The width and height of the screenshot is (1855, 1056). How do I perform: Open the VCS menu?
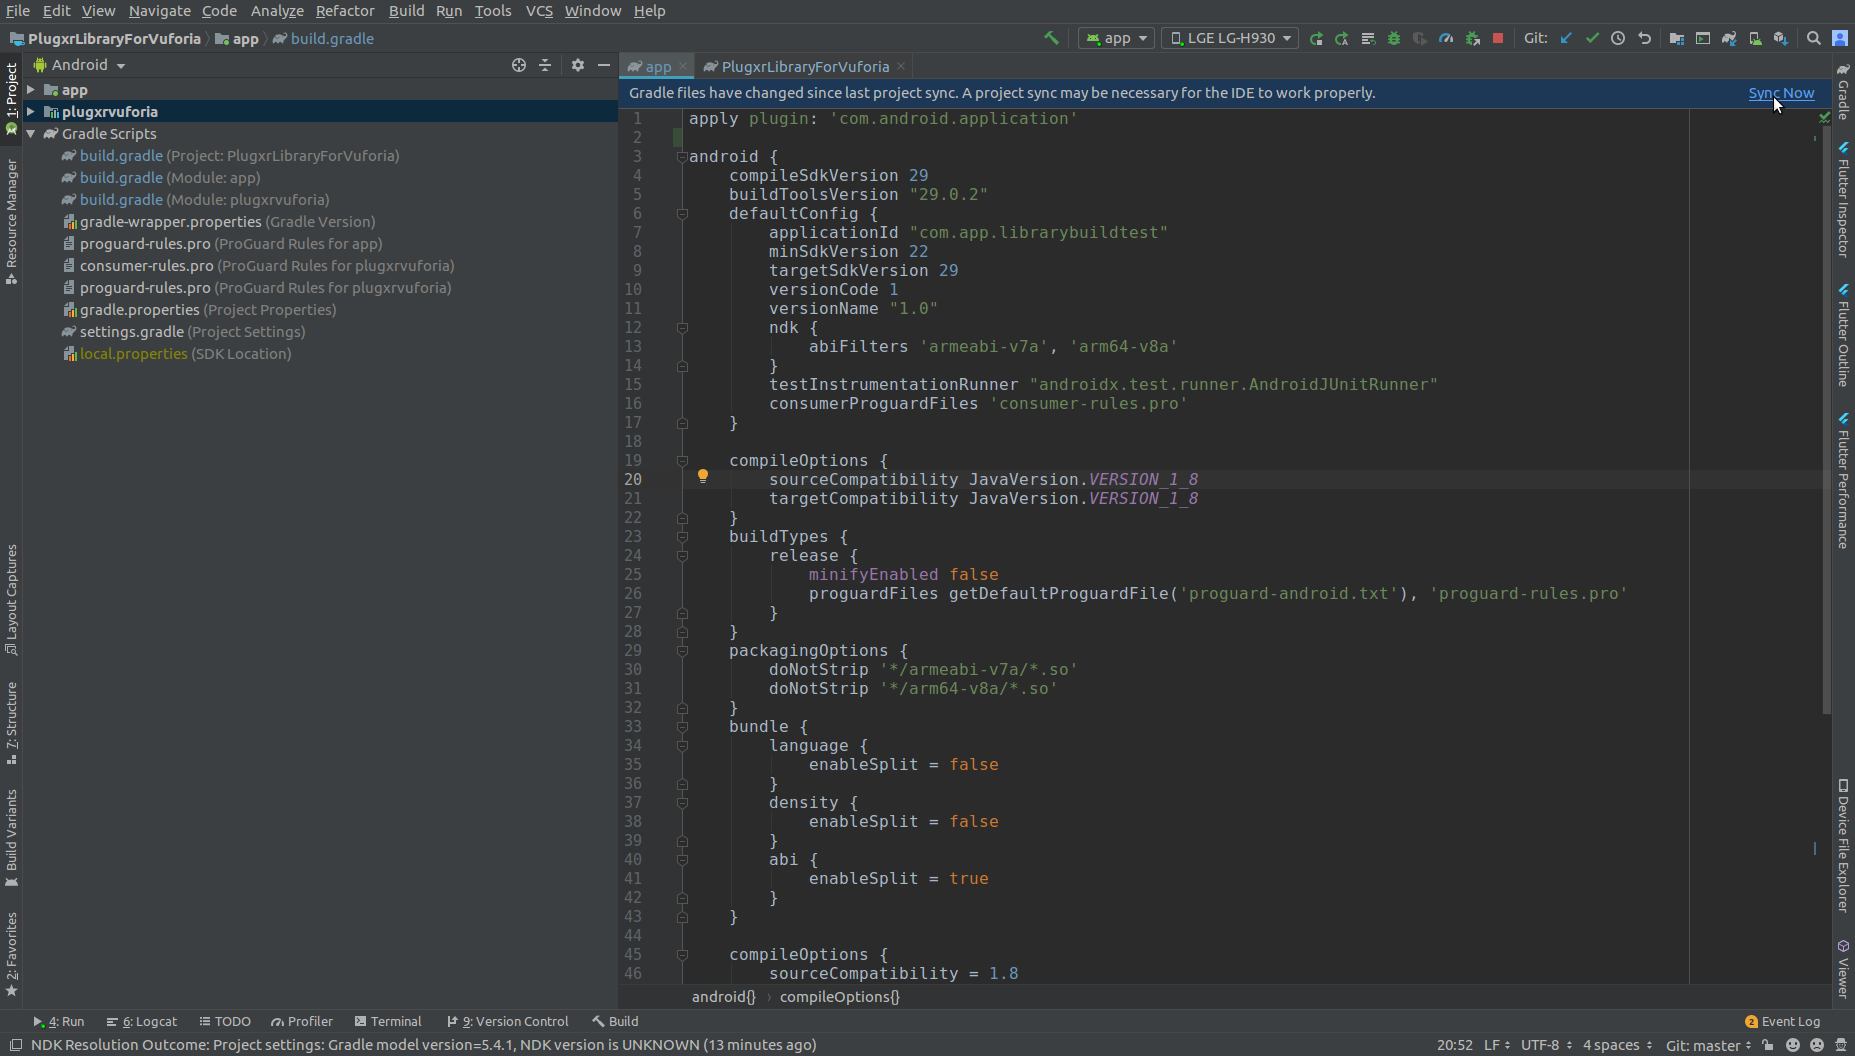pyautogui.click(x=539, y=11)
